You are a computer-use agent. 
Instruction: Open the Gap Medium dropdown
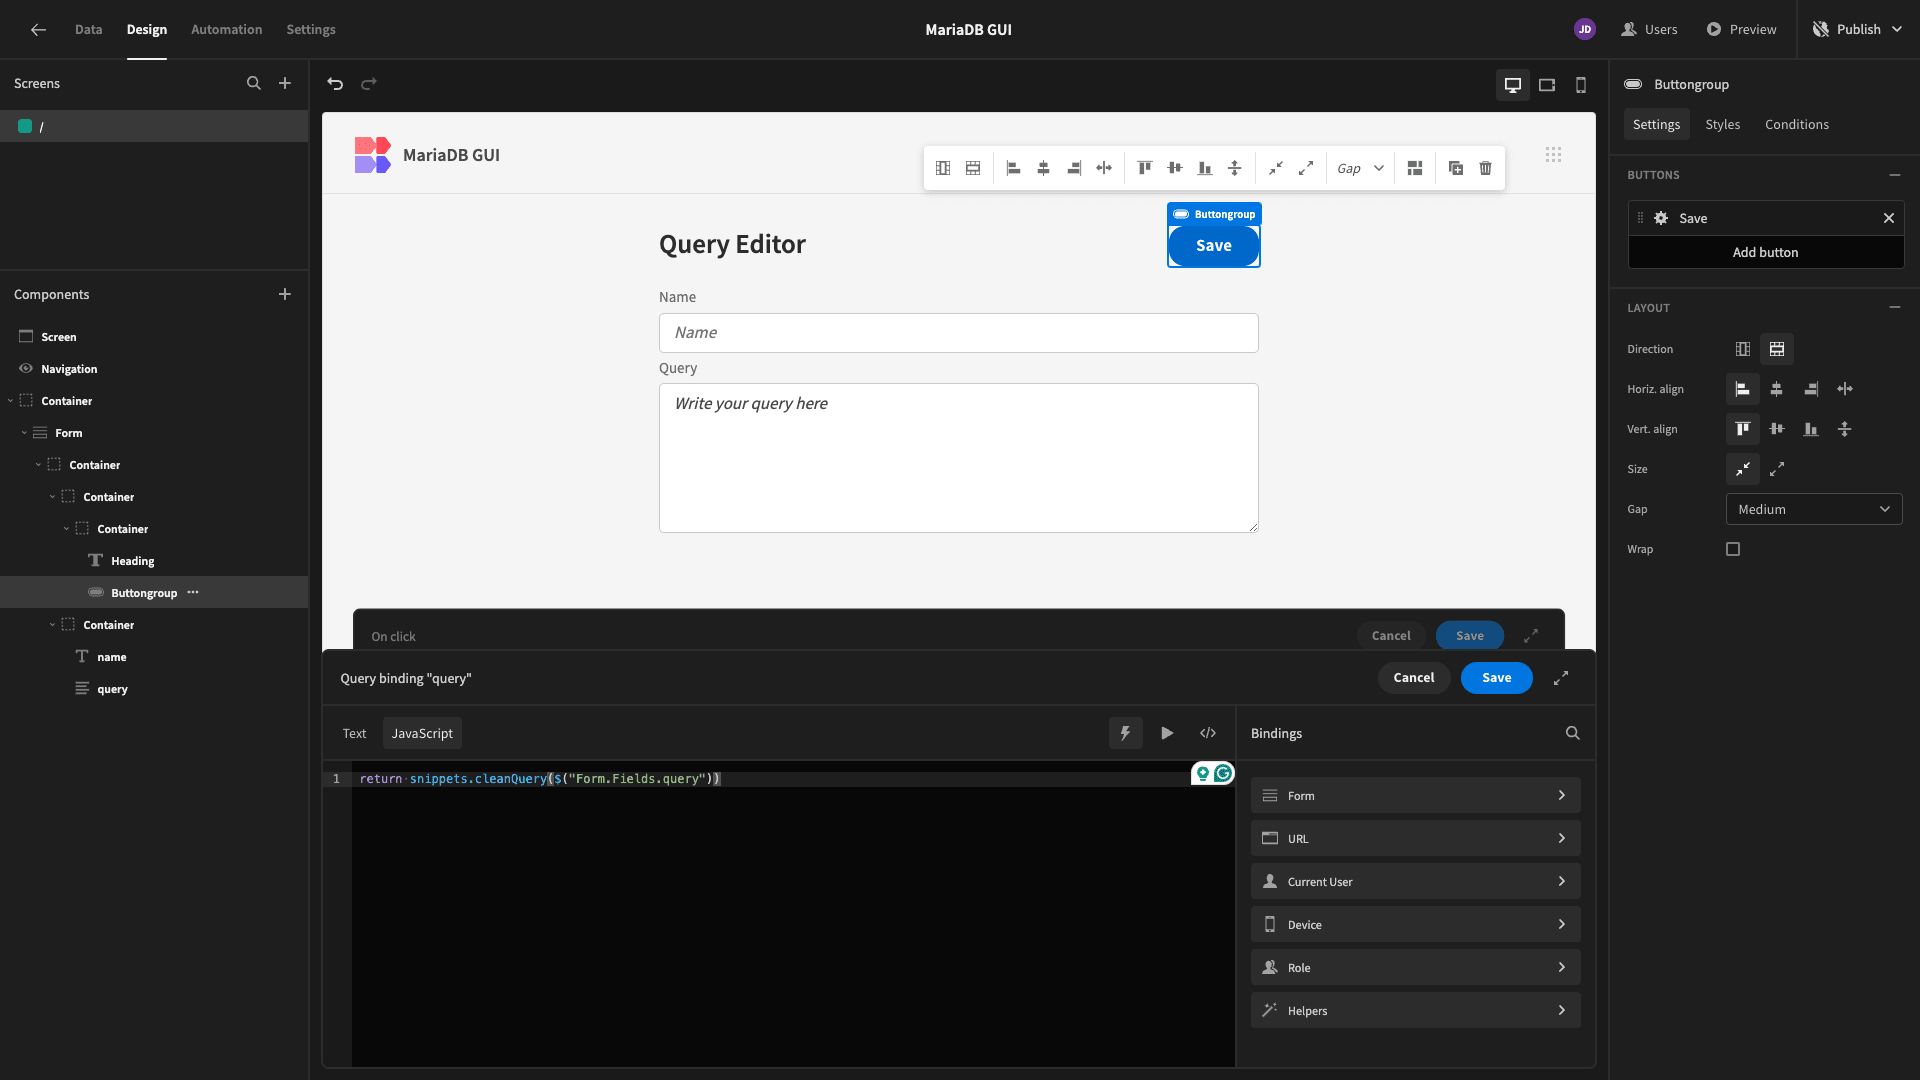pos(1814,509)
